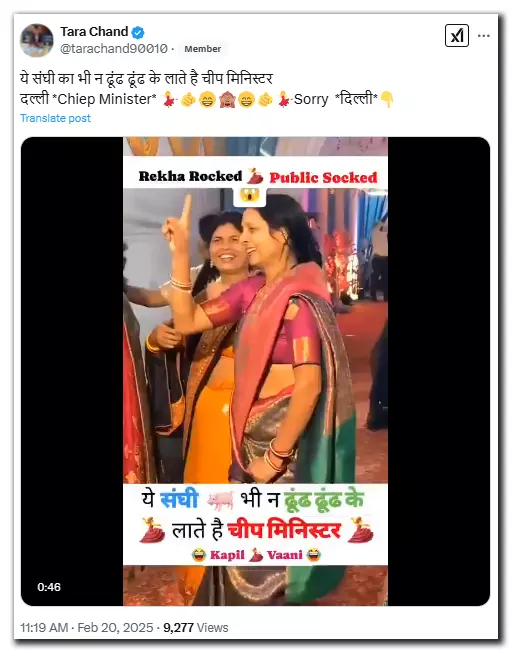
Task: Click the Kapil Vaani watermark text
Action: [x=256, y=555]
